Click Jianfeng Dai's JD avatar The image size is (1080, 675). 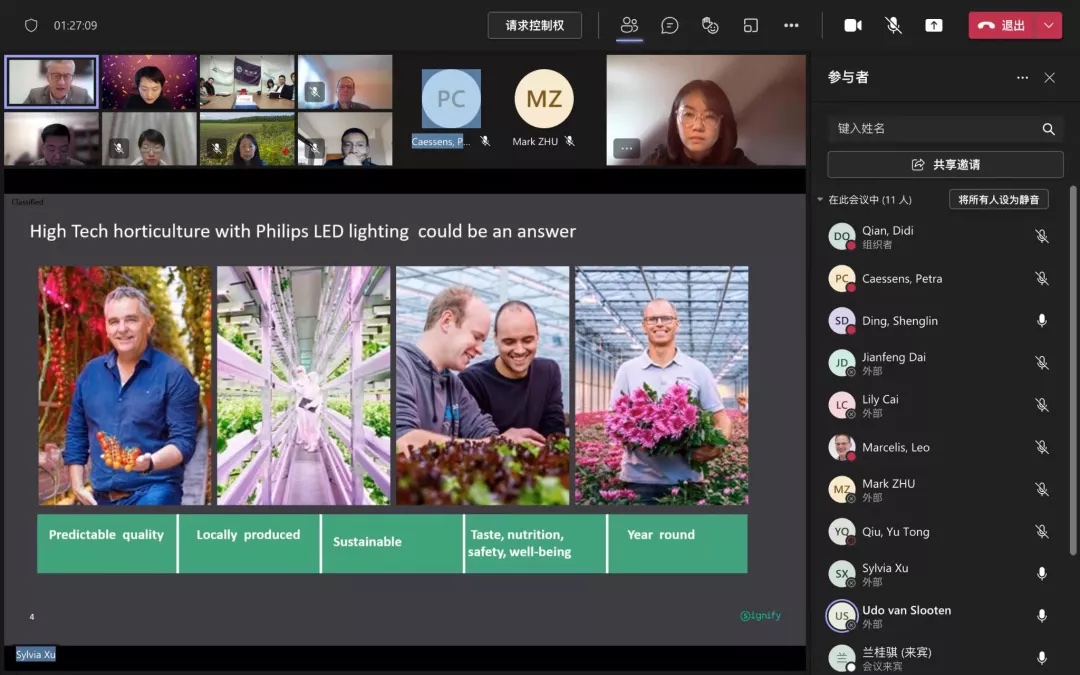842,363
